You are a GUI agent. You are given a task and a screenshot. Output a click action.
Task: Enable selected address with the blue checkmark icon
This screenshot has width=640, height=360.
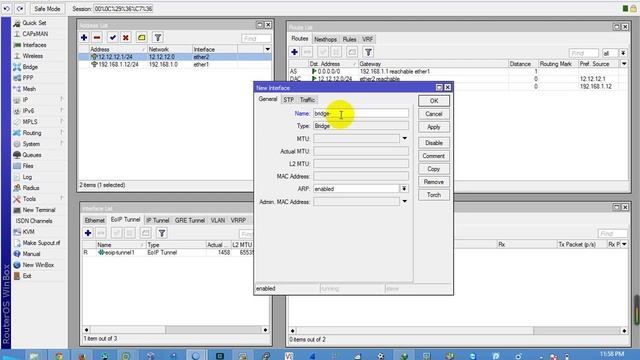pos(113,38)
